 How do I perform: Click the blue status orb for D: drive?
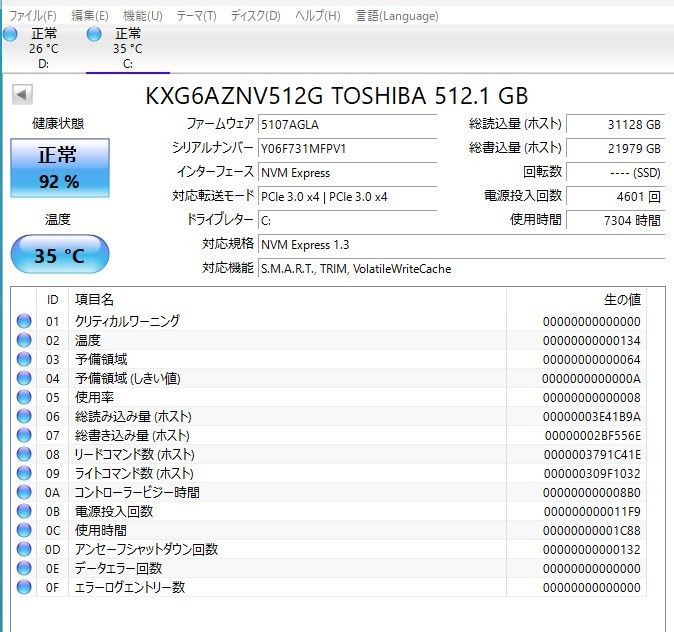(x=10, y=34)
